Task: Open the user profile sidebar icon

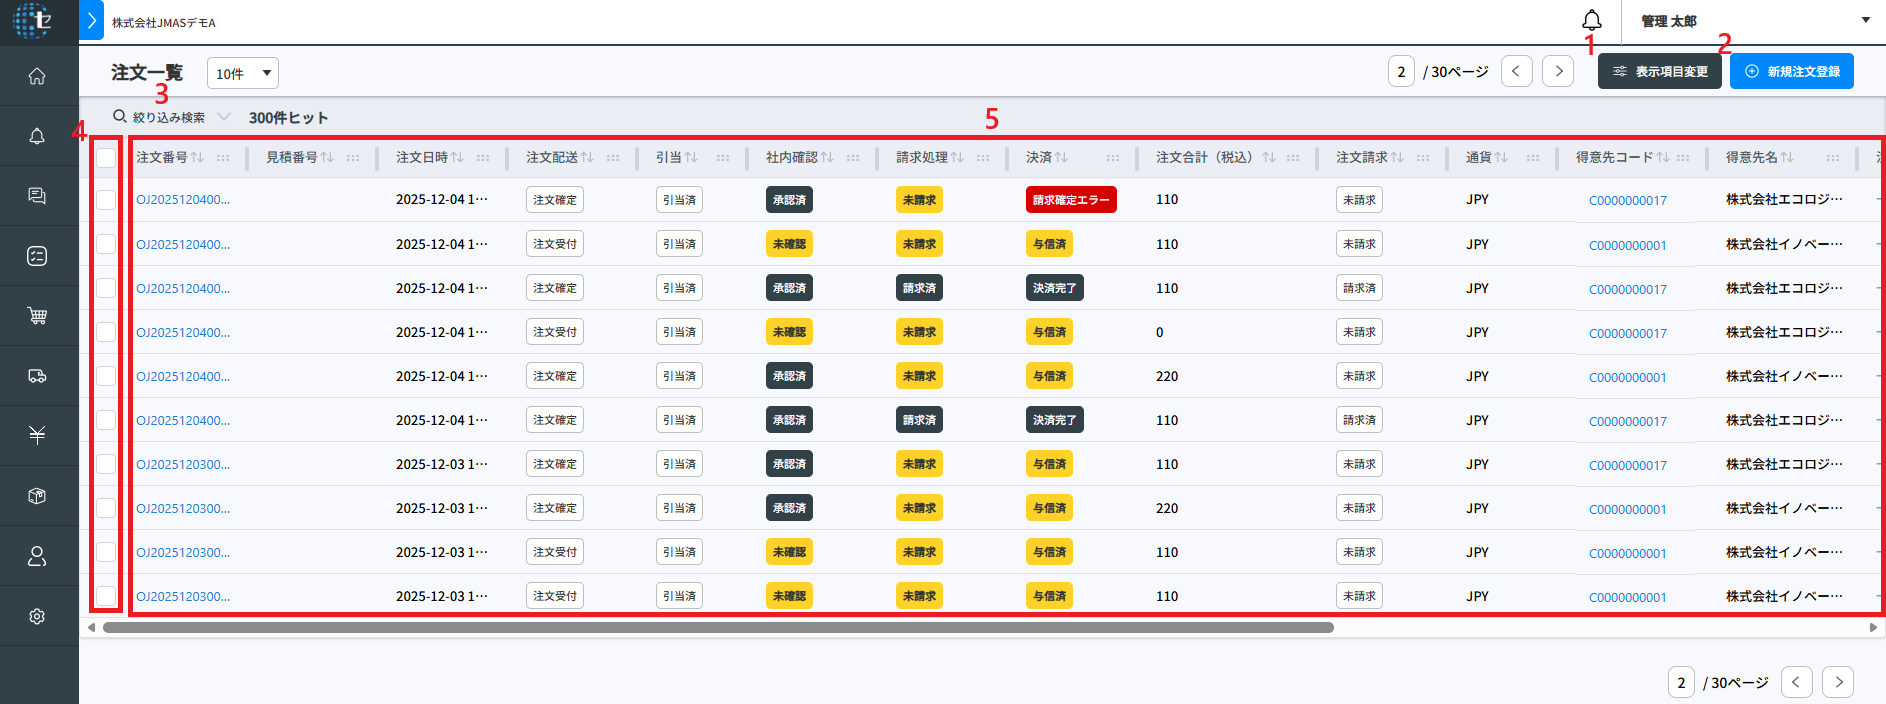Action: coord(37,556)
